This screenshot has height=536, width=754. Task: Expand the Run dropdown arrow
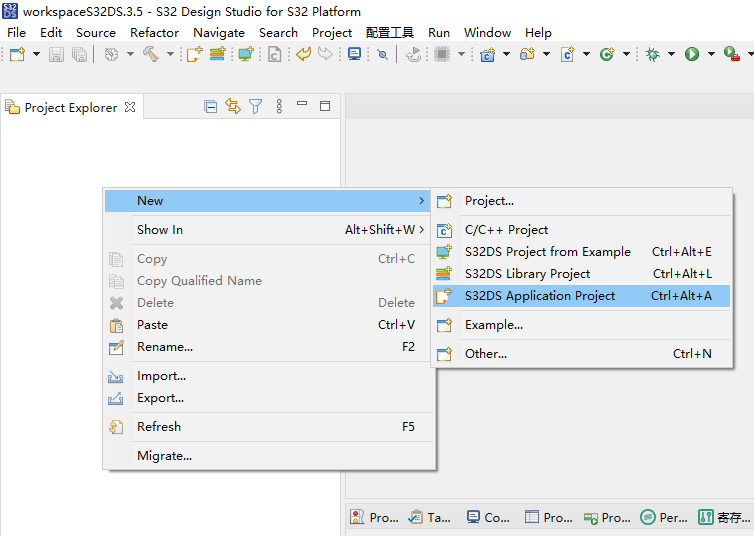point(711,54)
